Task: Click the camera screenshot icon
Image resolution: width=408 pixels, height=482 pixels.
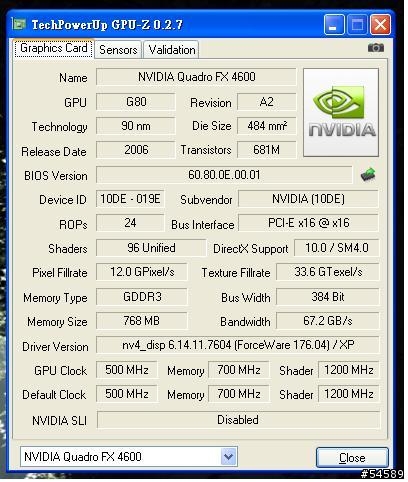Action: click(x=376, y=48)
